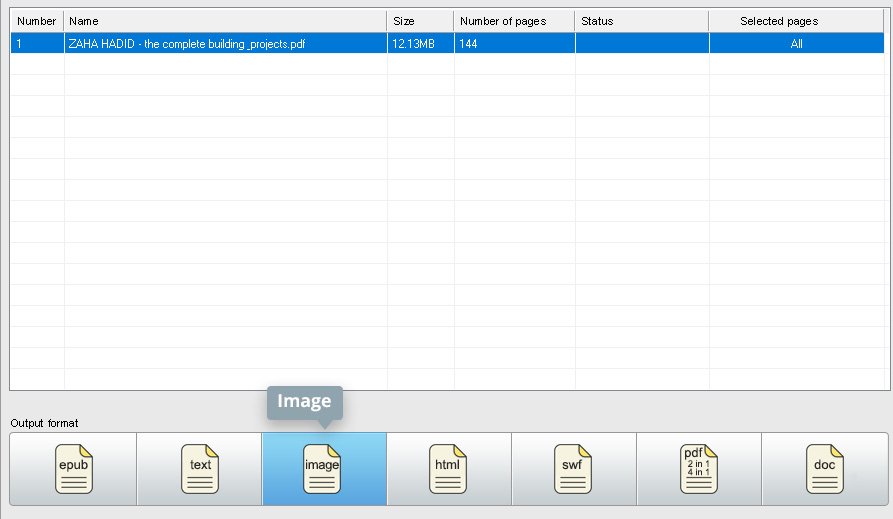Pick the doc output format

[825, 469]
